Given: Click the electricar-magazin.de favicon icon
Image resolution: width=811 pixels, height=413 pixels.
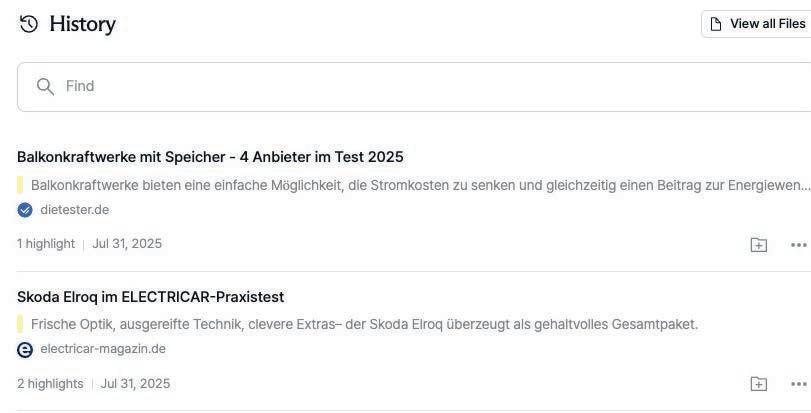Looking at the screenshot, I should point(25,350).
